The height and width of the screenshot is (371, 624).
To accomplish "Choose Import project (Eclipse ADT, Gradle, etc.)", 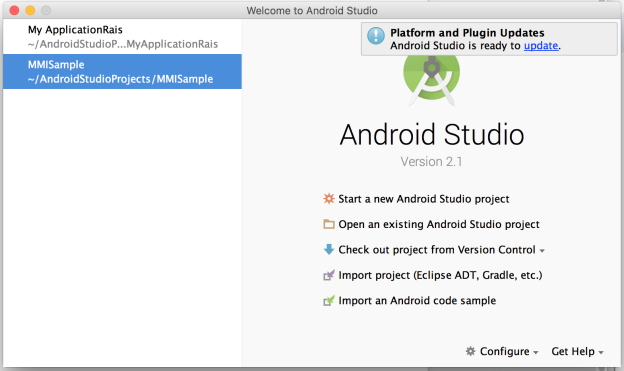I will [440, 275].
